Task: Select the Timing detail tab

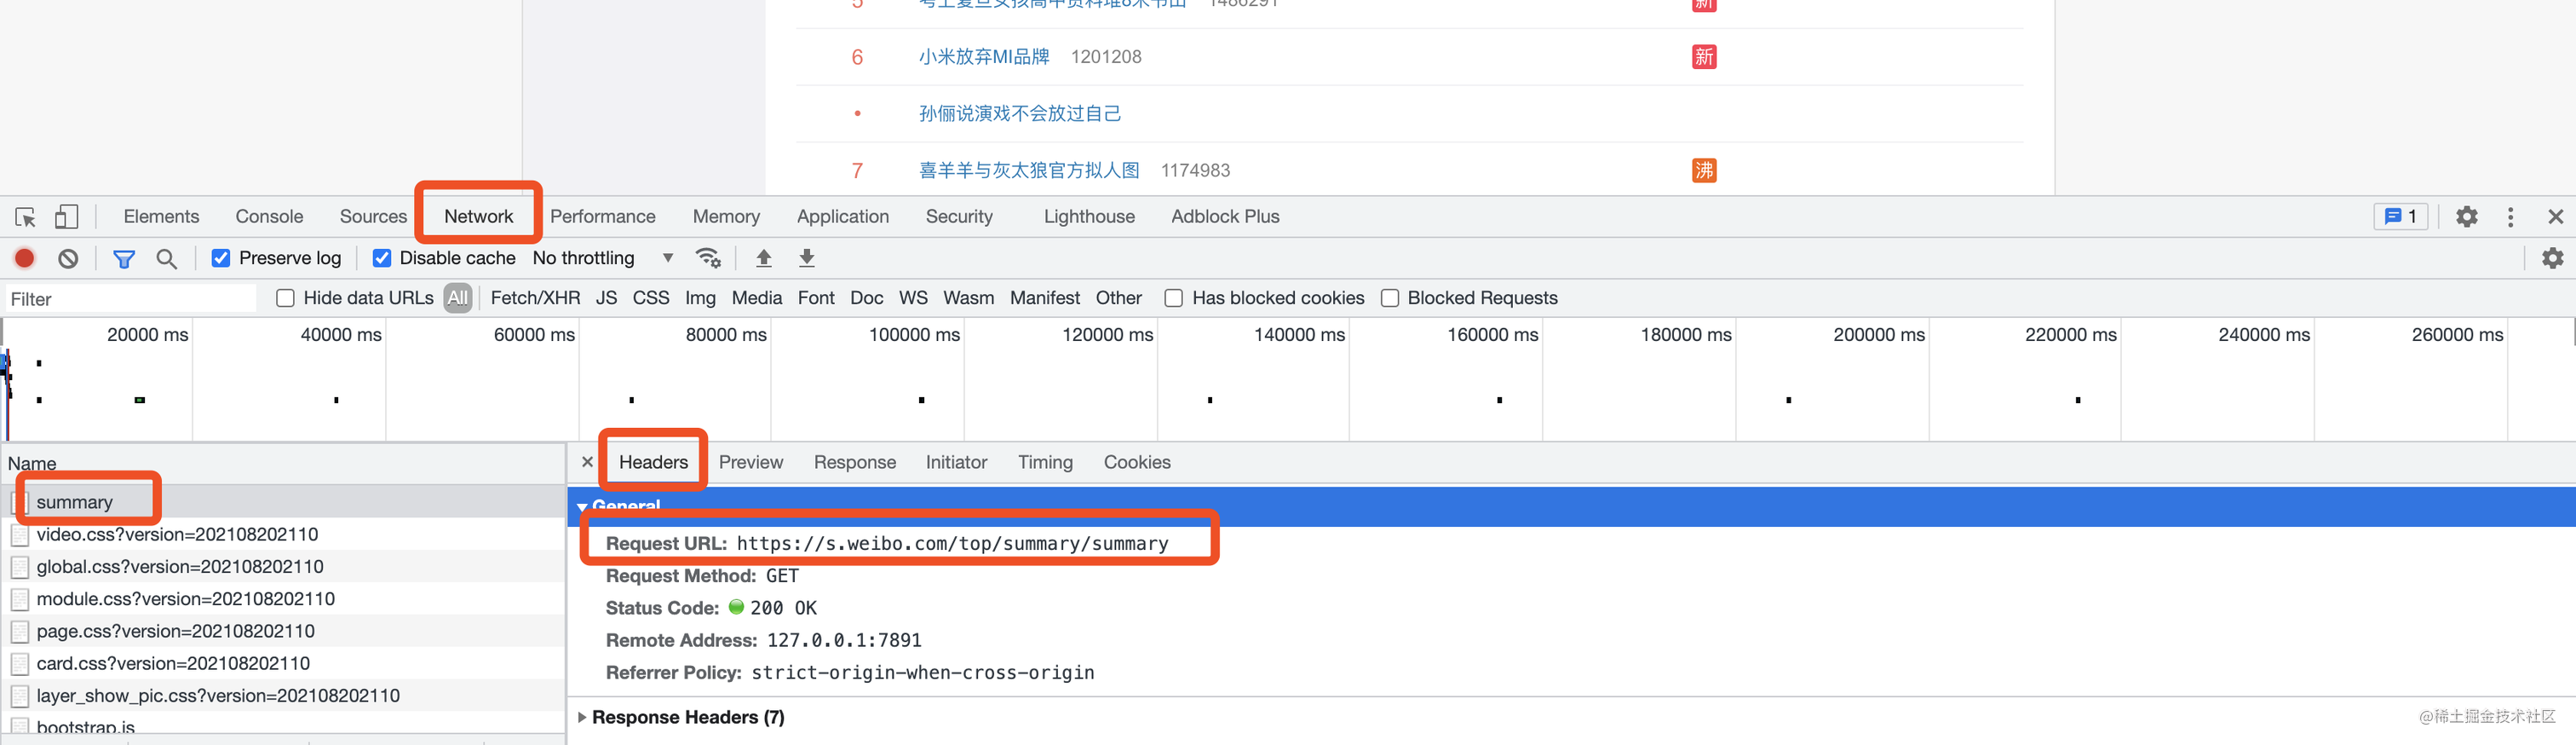Action: pos(1045,463)
